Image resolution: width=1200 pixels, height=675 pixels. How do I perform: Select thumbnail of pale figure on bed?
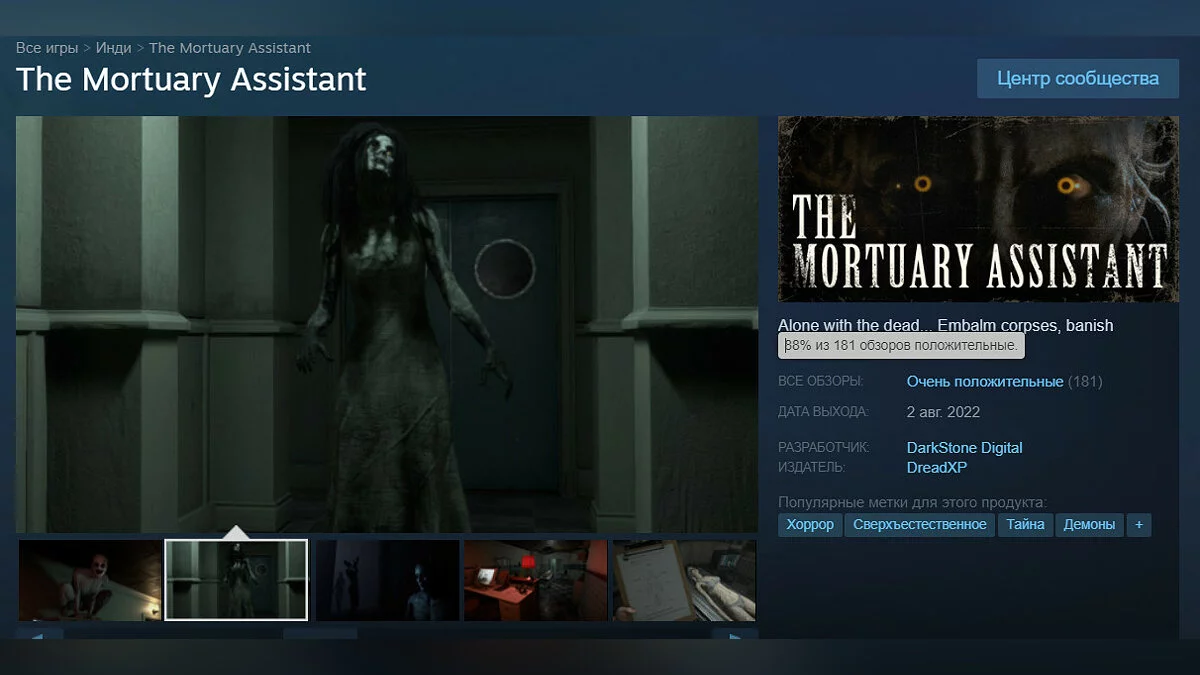point(90,580)
